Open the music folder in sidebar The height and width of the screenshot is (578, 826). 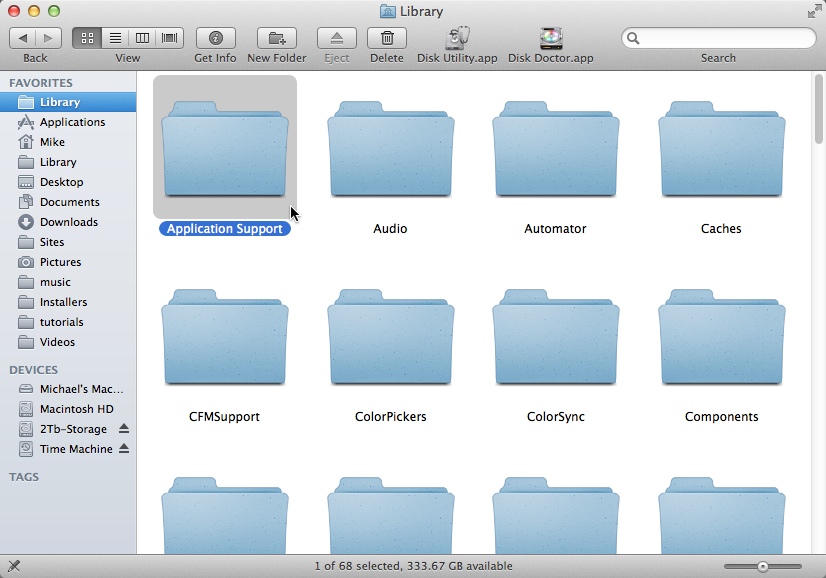coord(68,282)
